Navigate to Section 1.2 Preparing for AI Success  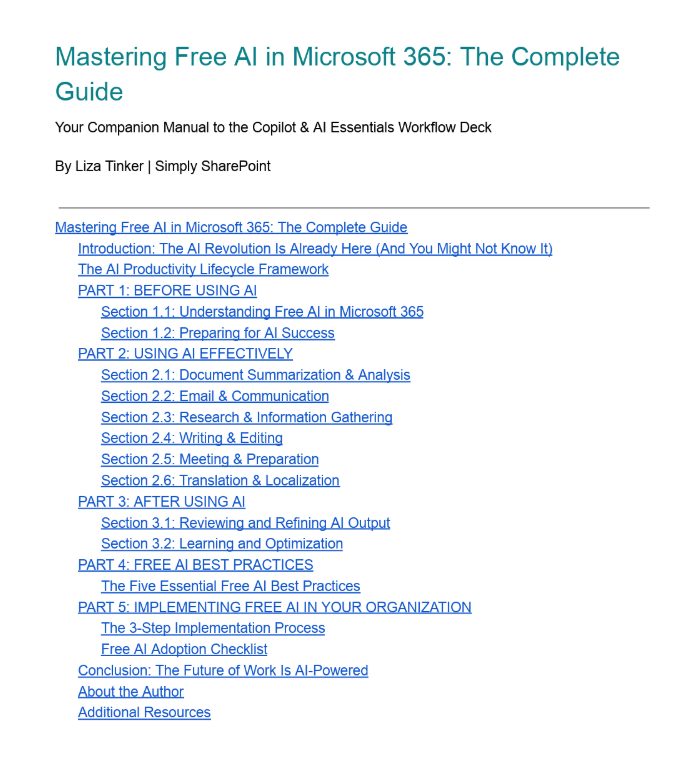[x=217, y=333]
